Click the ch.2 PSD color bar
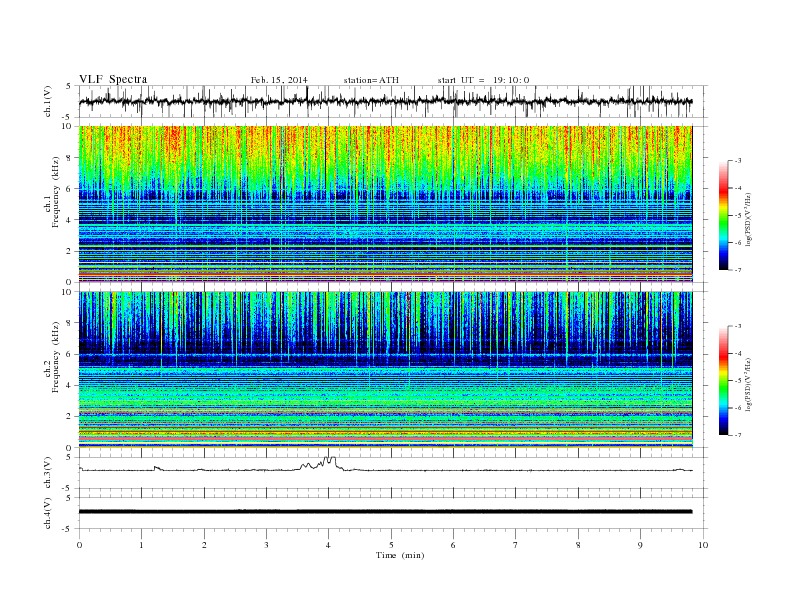The height and width of the screenshot is (612, 792). pos(723,380)
